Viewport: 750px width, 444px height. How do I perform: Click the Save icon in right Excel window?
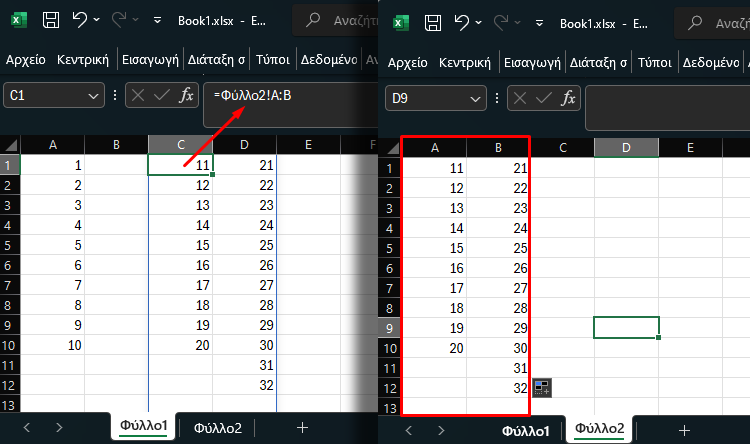pyautogui.click(x=433, y=23)
